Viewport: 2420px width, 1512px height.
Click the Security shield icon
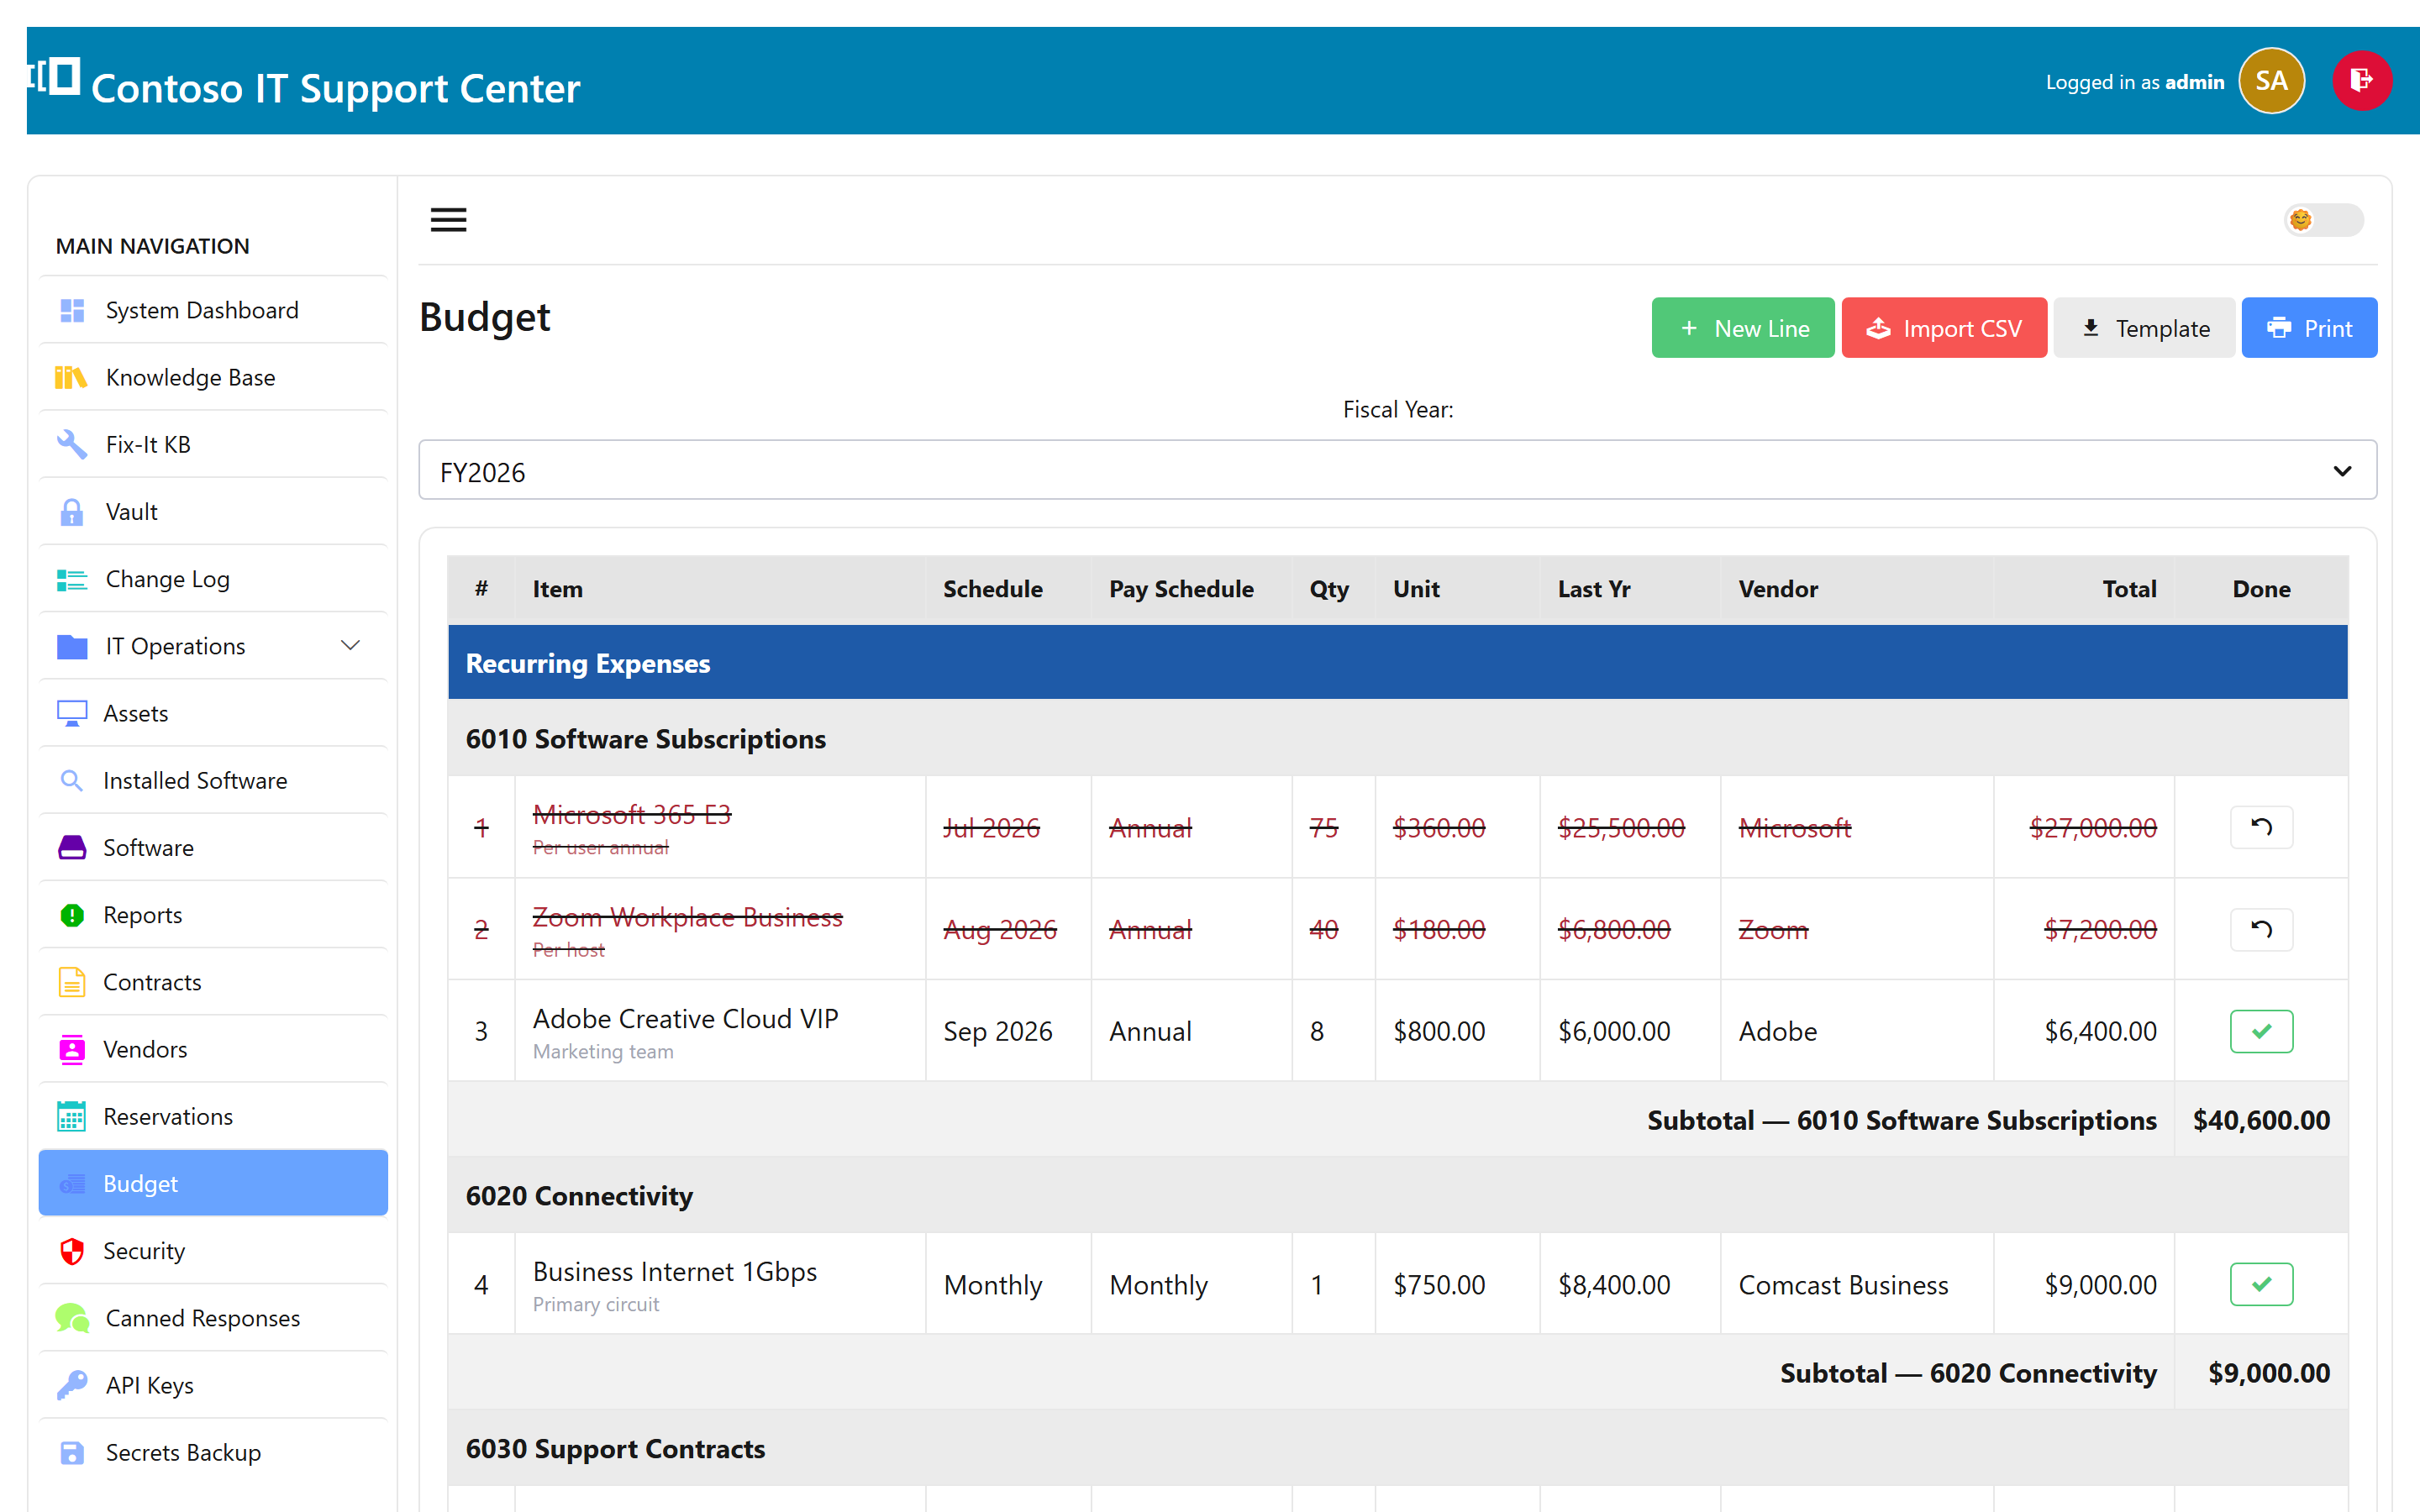pyautogui.click(x=72, y=1251)
